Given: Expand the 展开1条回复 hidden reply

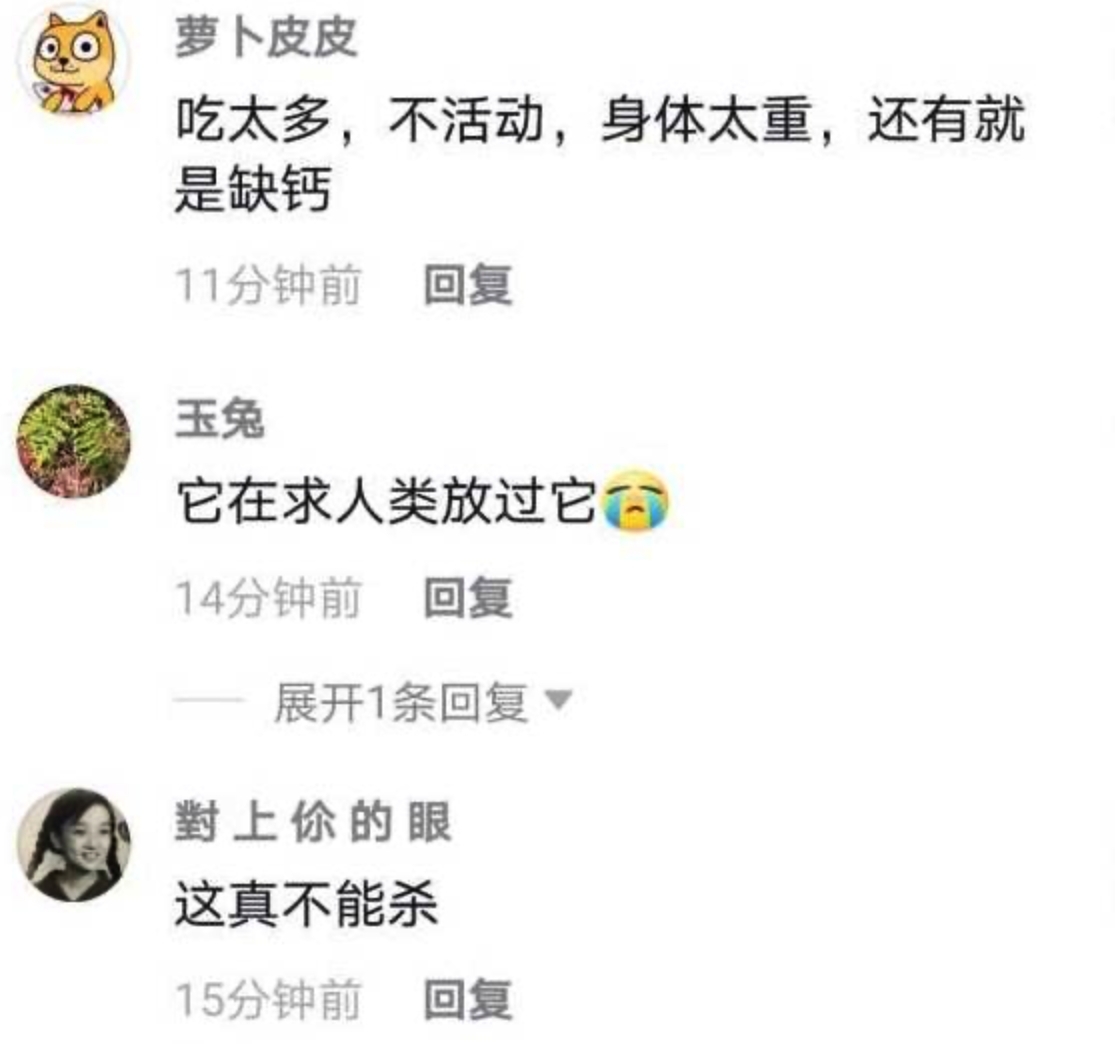Looking at the screenshot, I should click(x=400, y=703).
